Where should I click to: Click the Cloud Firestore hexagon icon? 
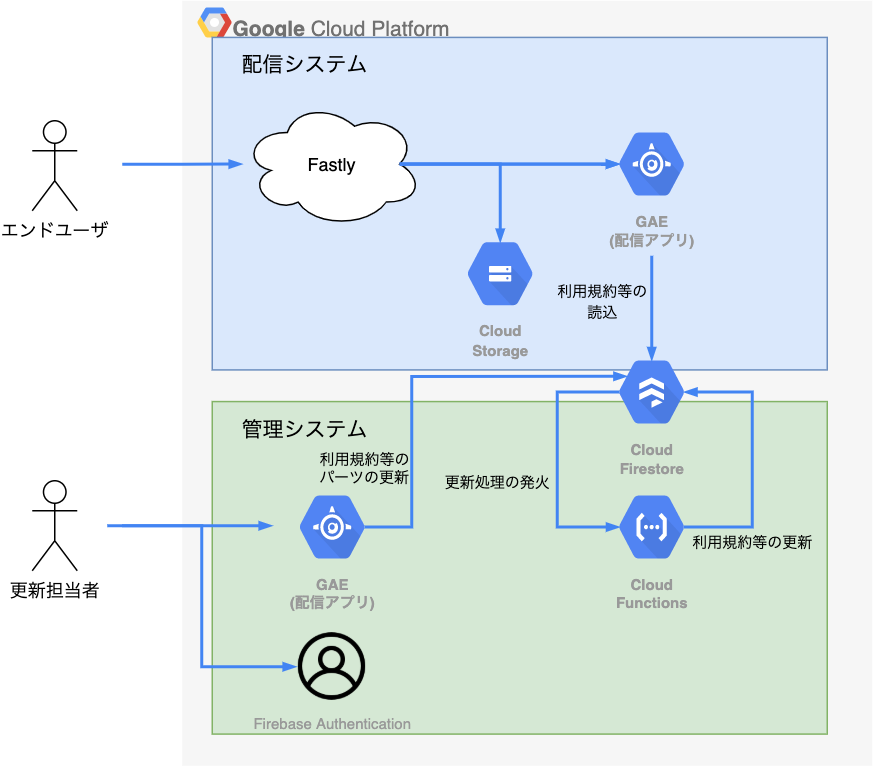(651, 392)
